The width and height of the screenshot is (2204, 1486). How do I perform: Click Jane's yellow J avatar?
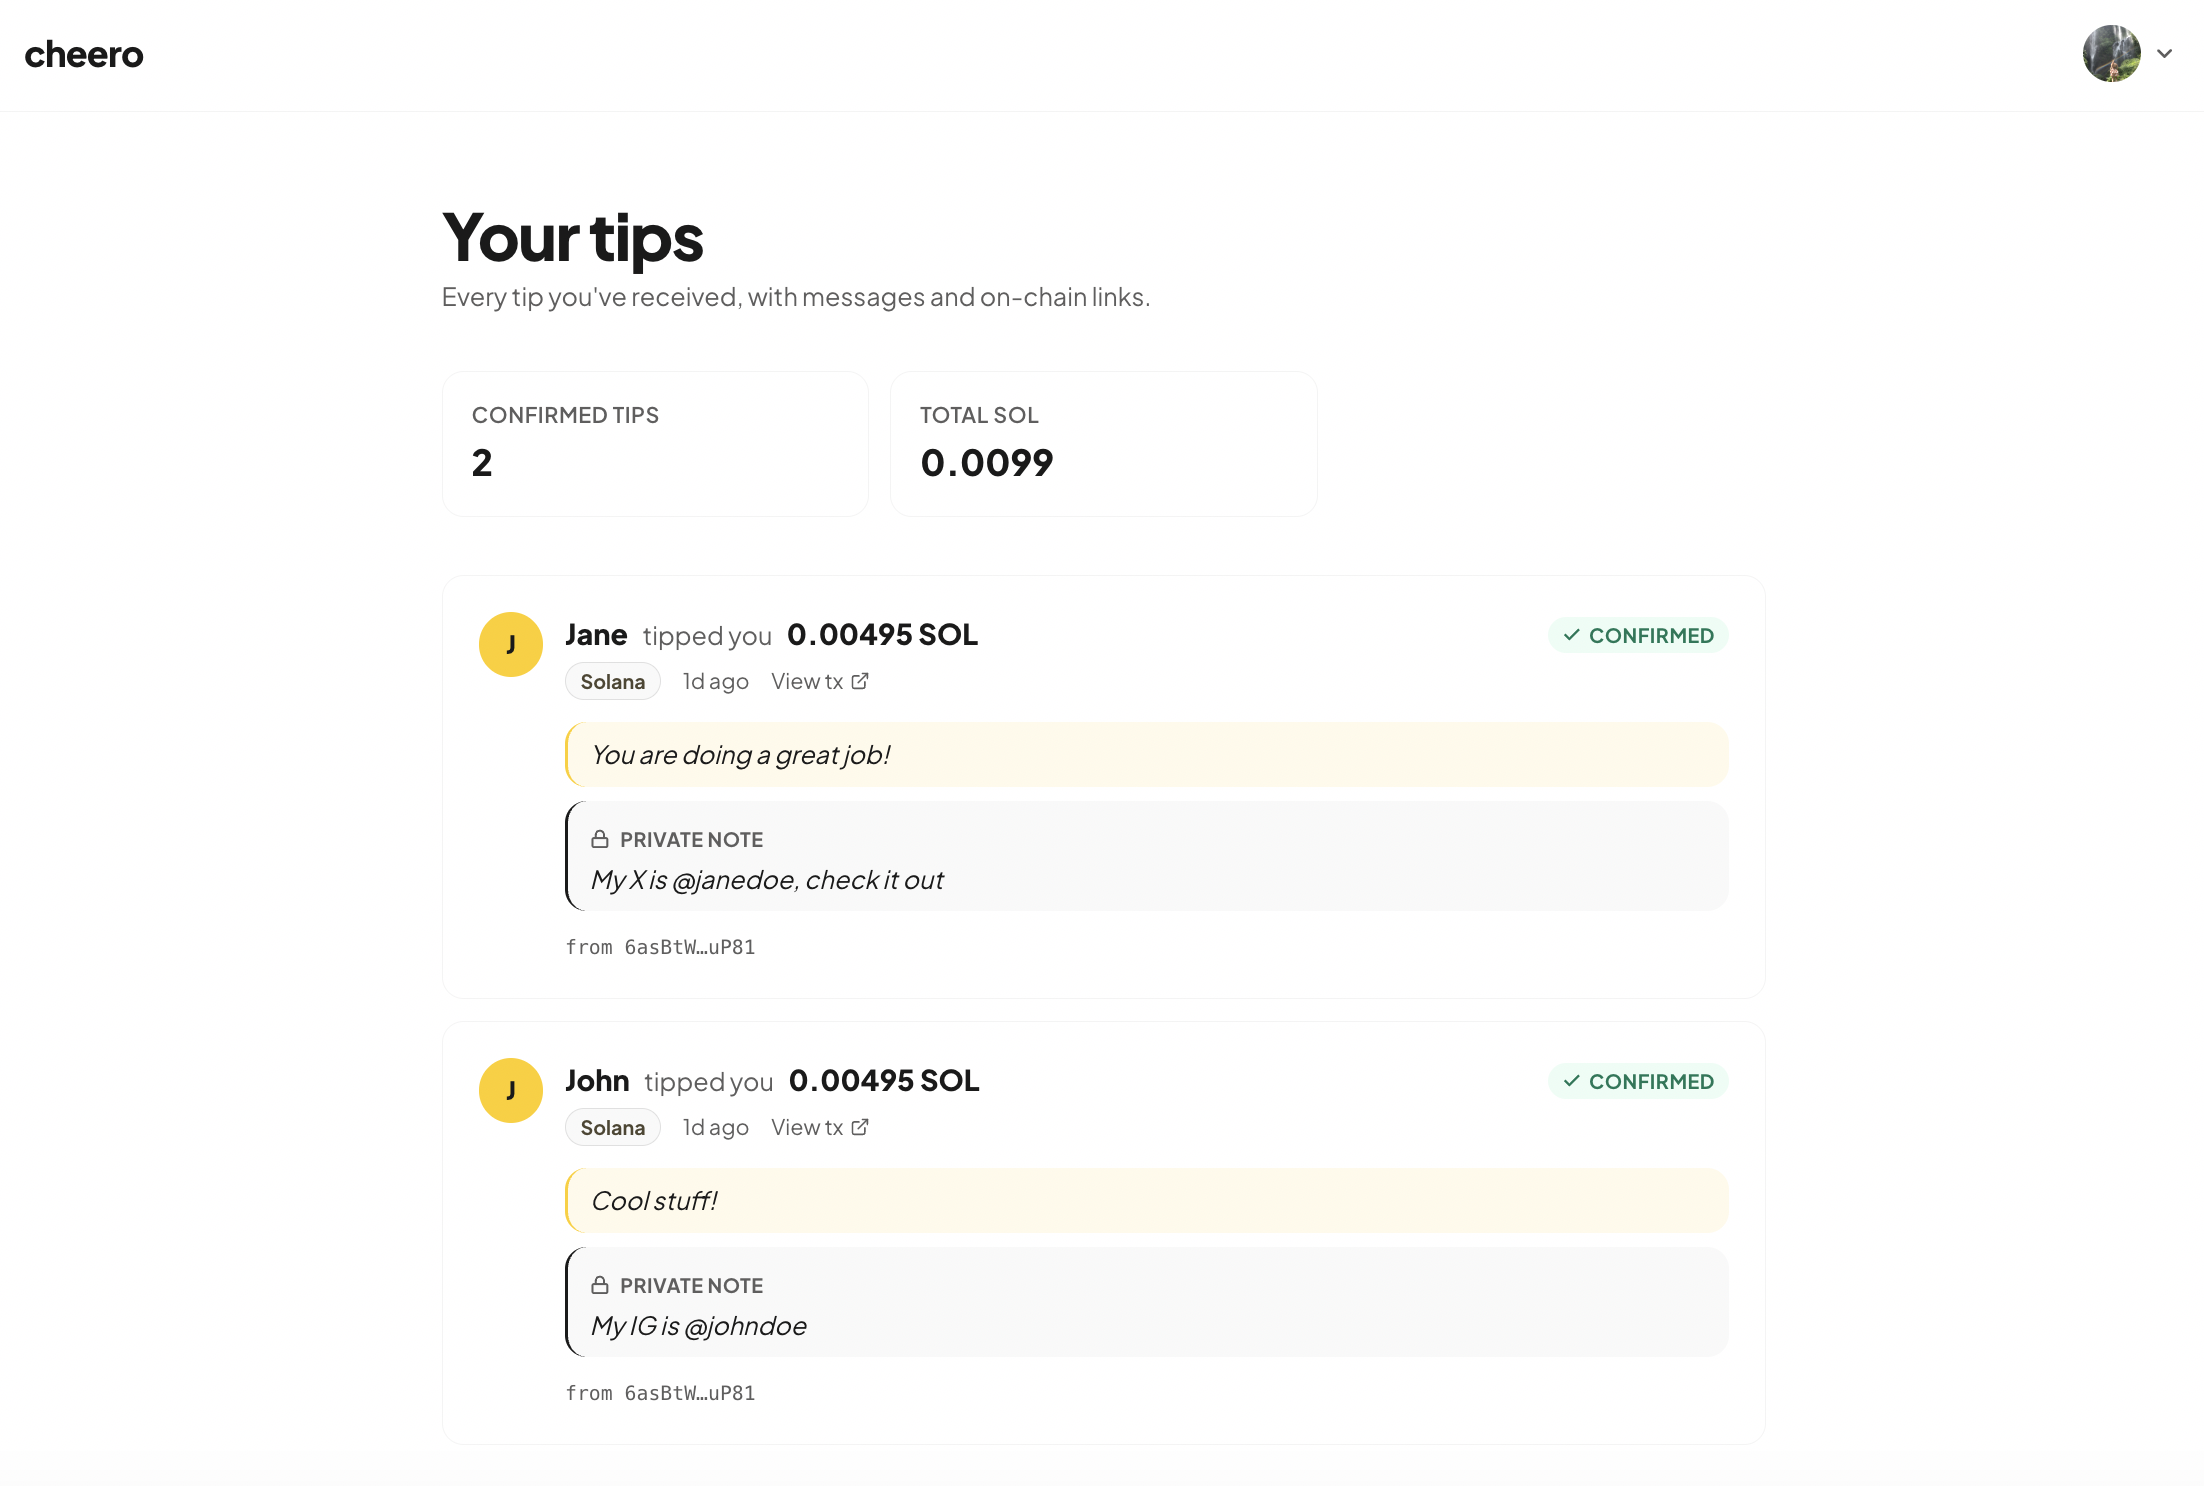511,645
